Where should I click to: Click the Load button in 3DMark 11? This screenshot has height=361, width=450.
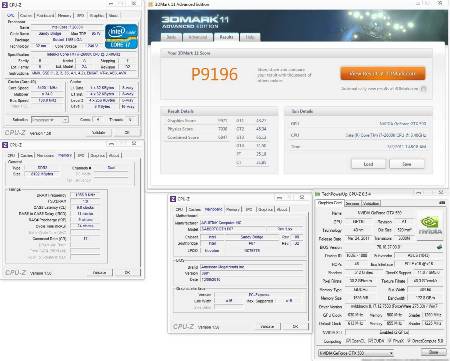pos(368,164)
